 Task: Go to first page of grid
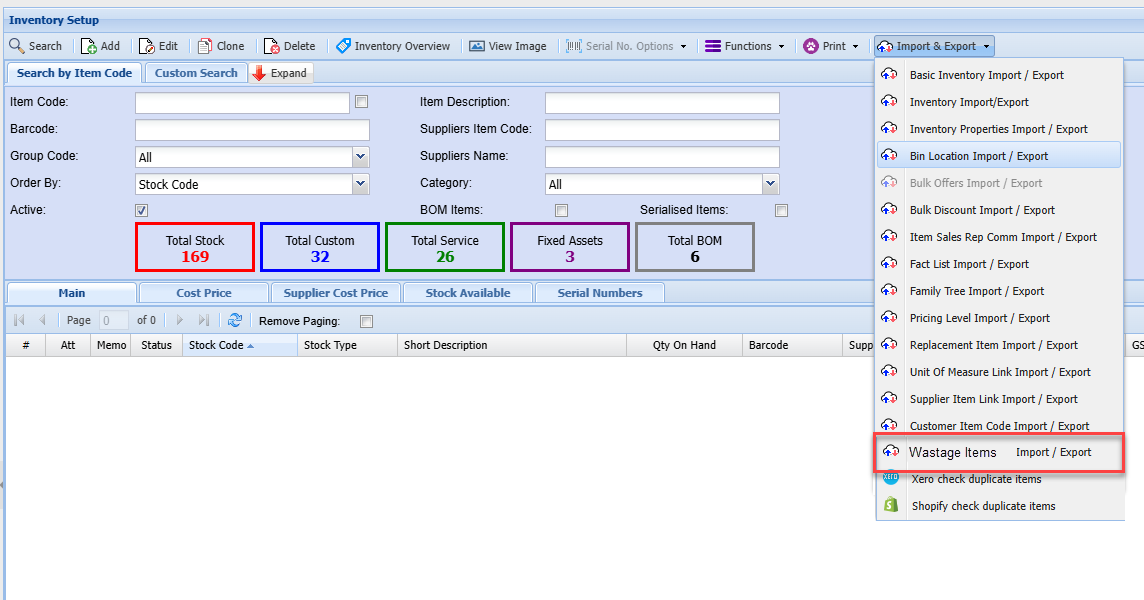pos(20,320)
